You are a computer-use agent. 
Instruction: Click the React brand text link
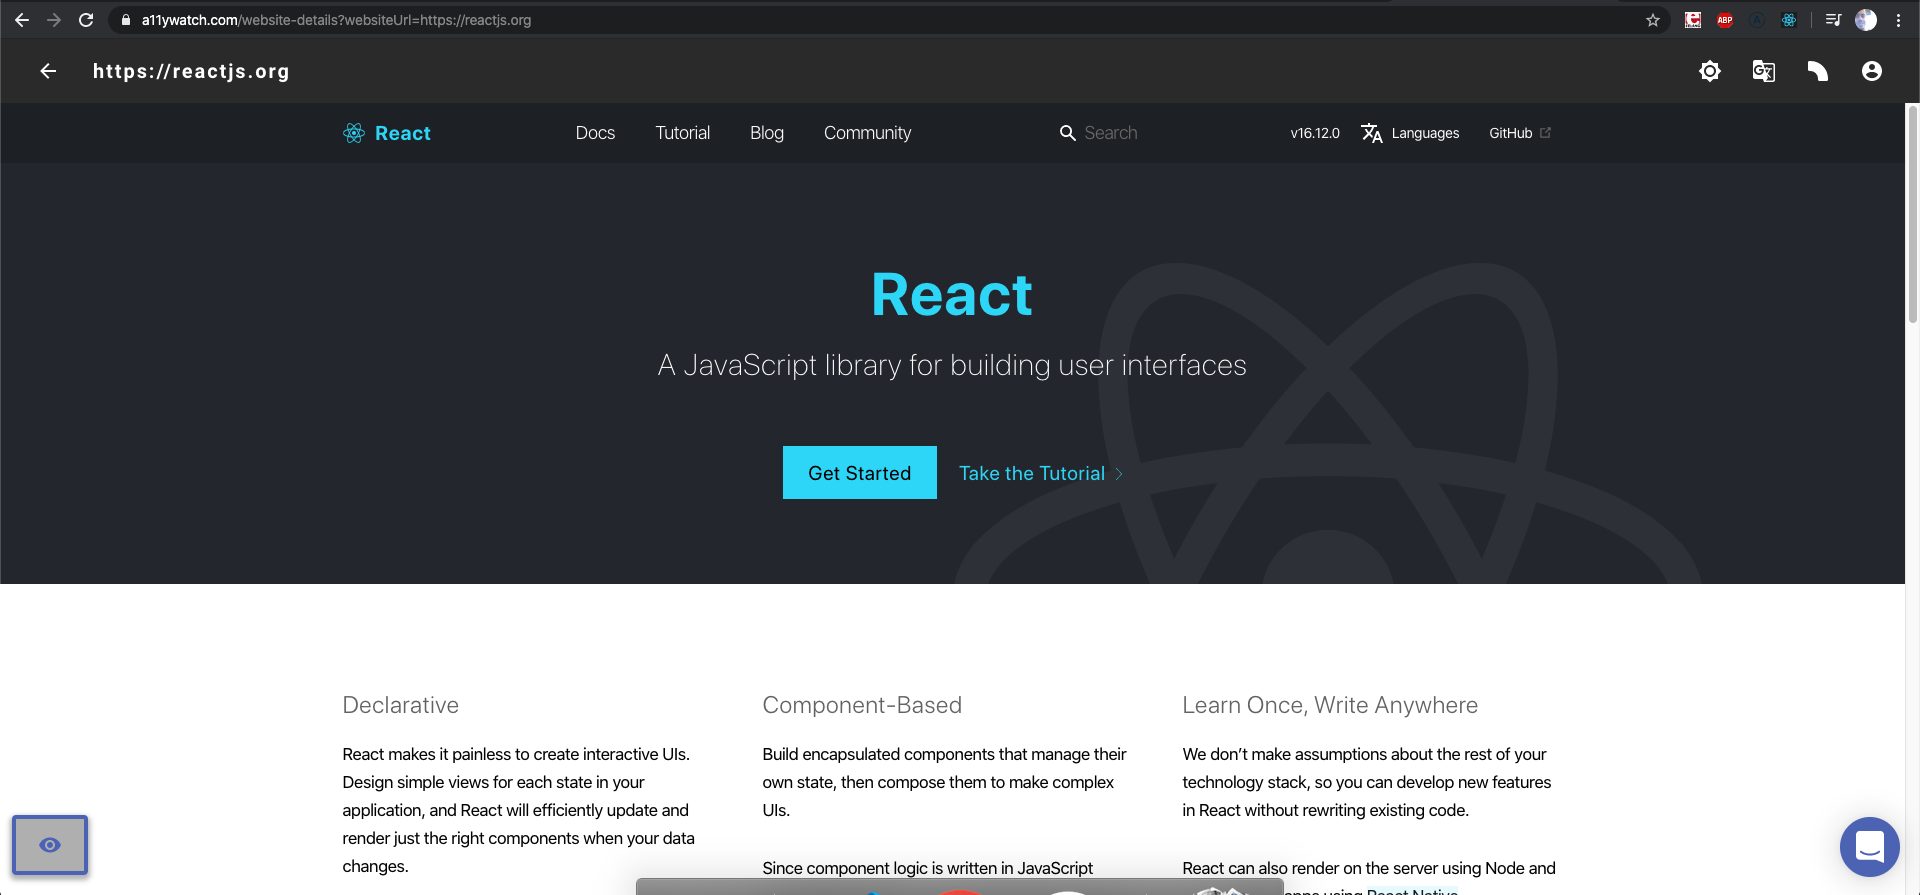[403, 133]
